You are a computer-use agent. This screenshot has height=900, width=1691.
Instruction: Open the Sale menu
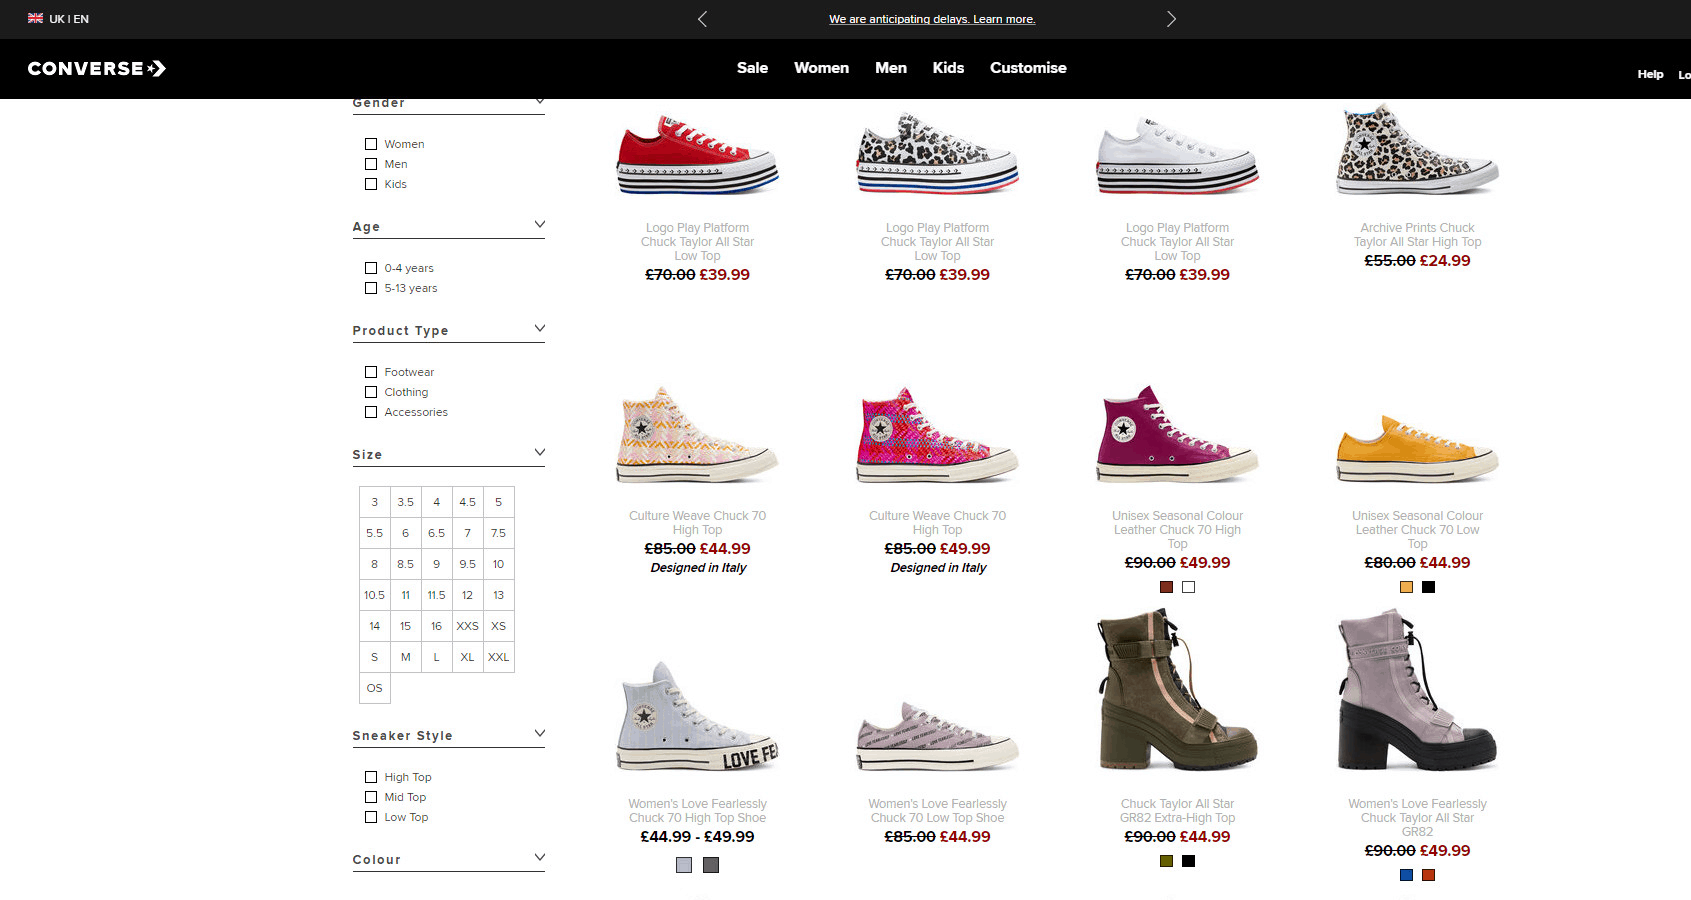[752, 68]
